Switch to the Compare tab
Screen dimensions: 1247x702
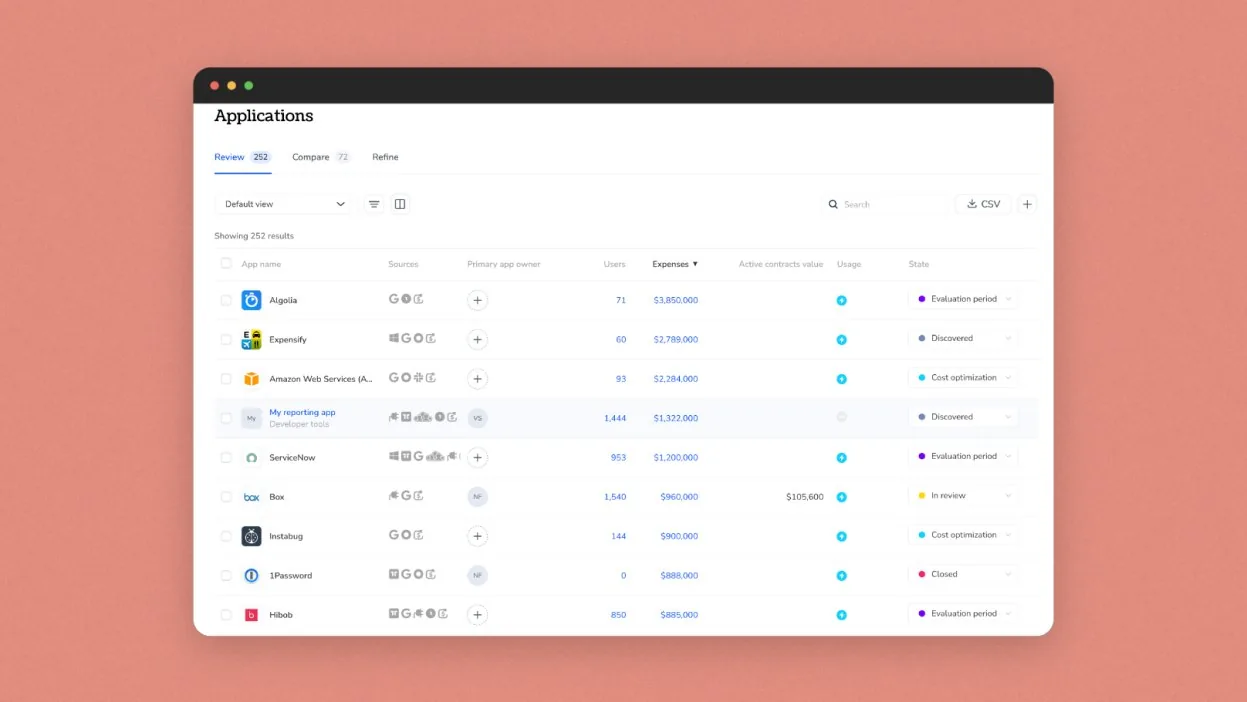pyautogui.click(x=321, y=157)
